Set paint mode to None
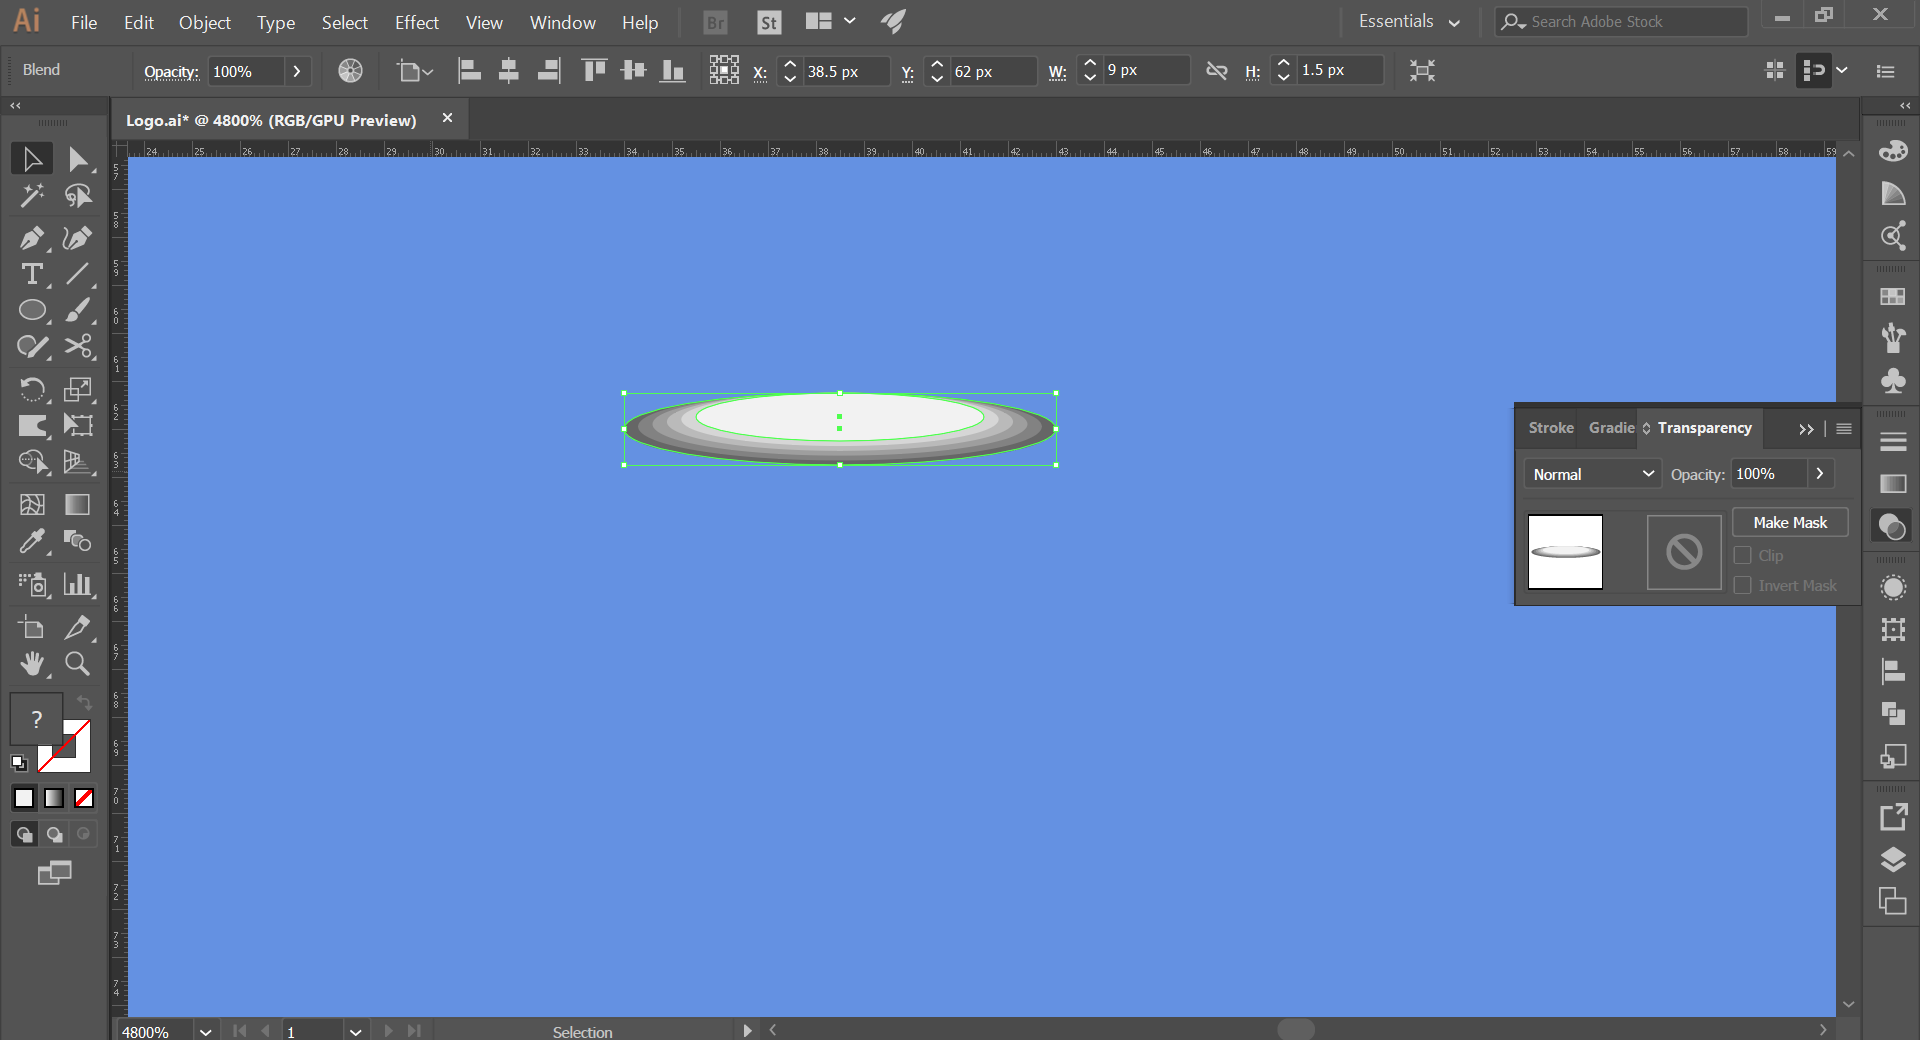 (x=84, y=798)
